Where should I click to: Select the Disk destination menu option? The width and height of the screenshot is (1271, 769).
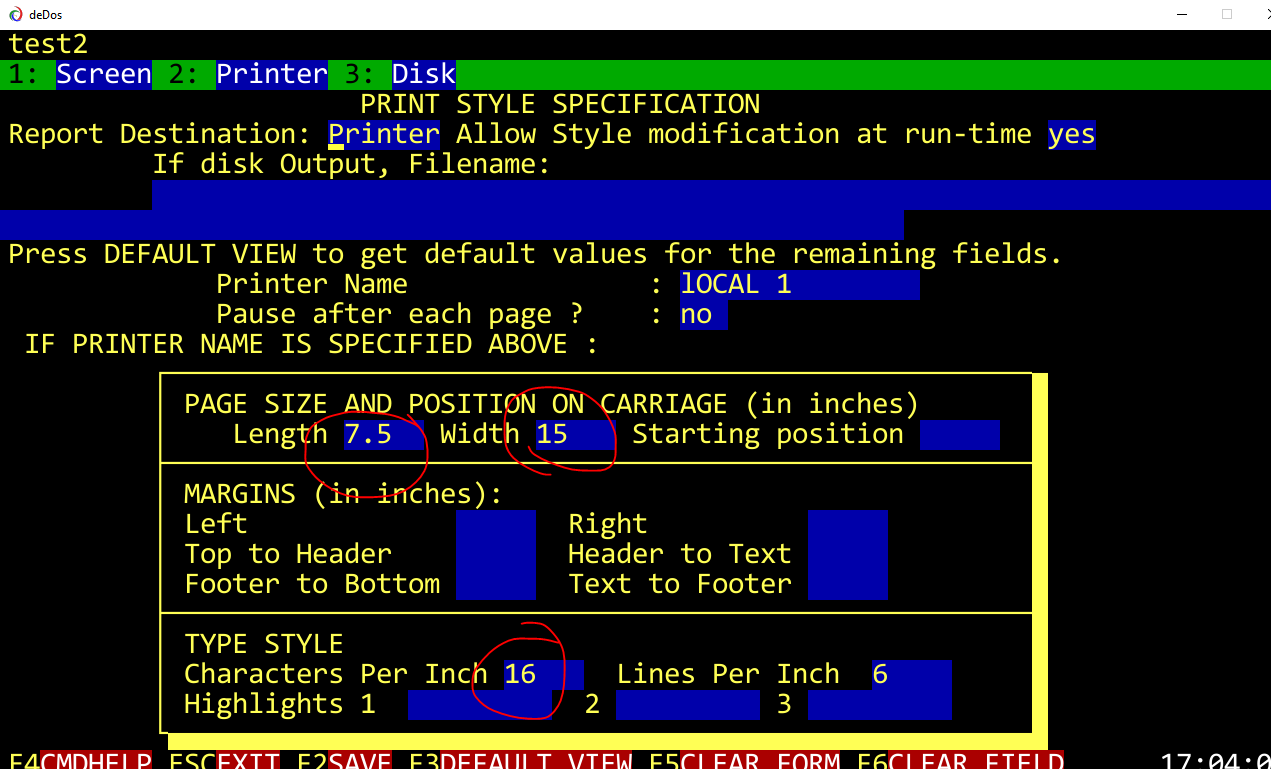point(424,75)
